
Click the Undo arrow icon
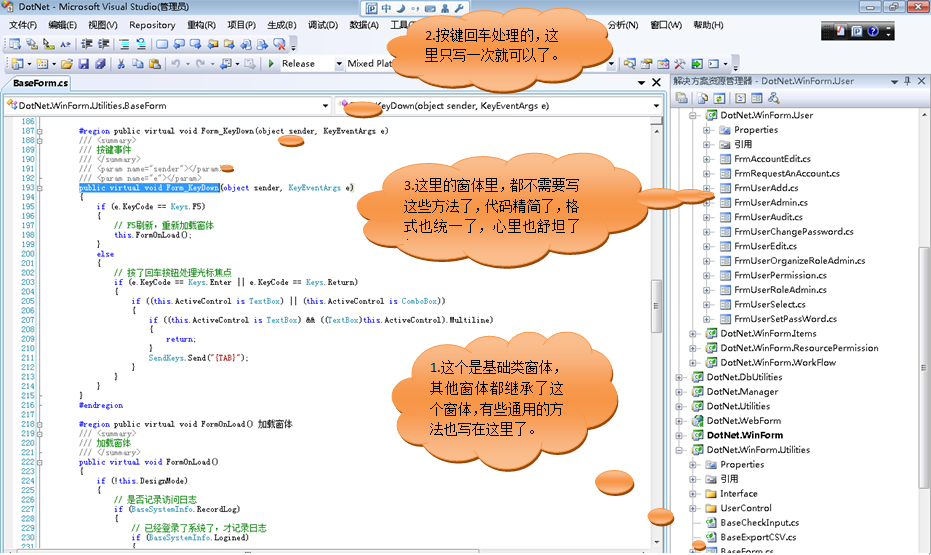coord(176,64)
